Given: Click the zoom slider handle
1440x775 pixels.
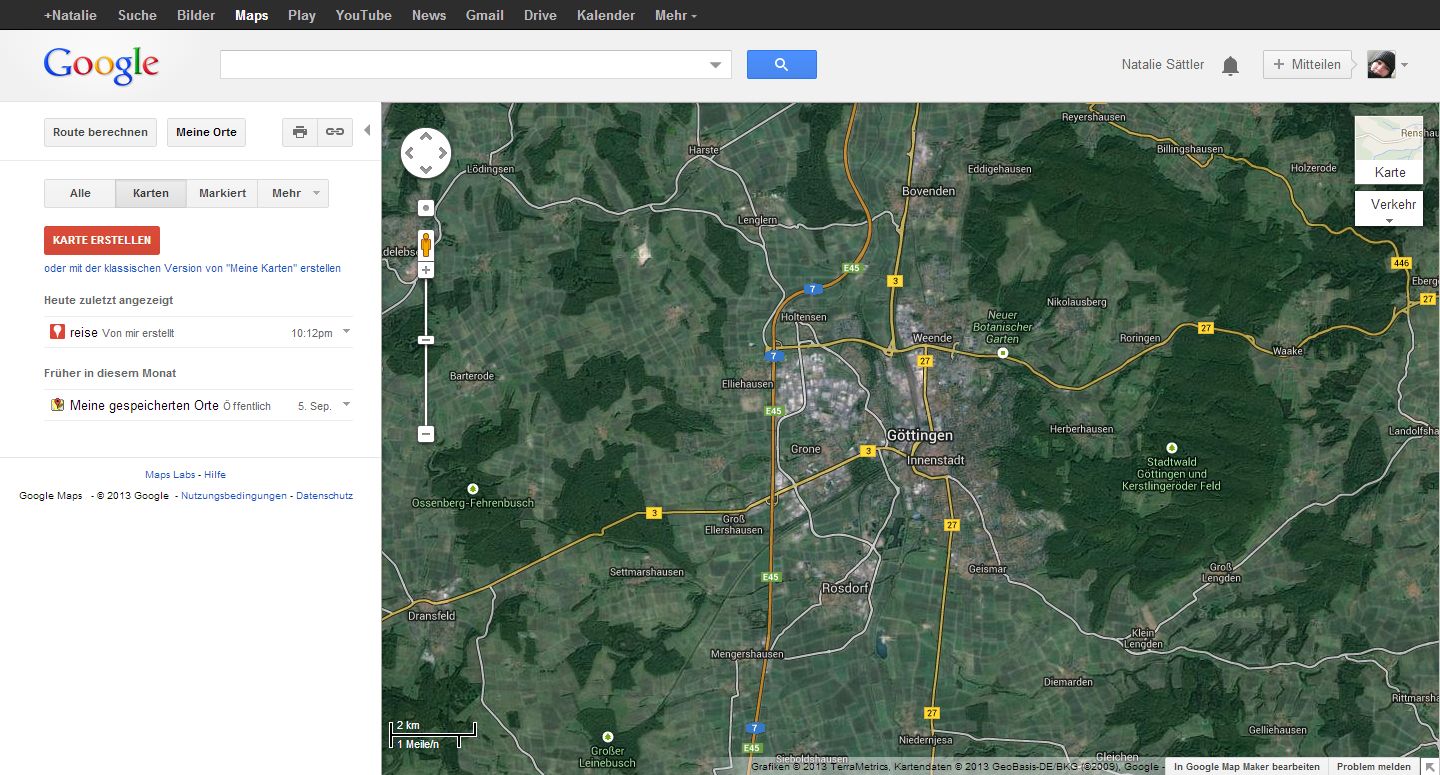Looking at the screenshot, I should (426, 341).
